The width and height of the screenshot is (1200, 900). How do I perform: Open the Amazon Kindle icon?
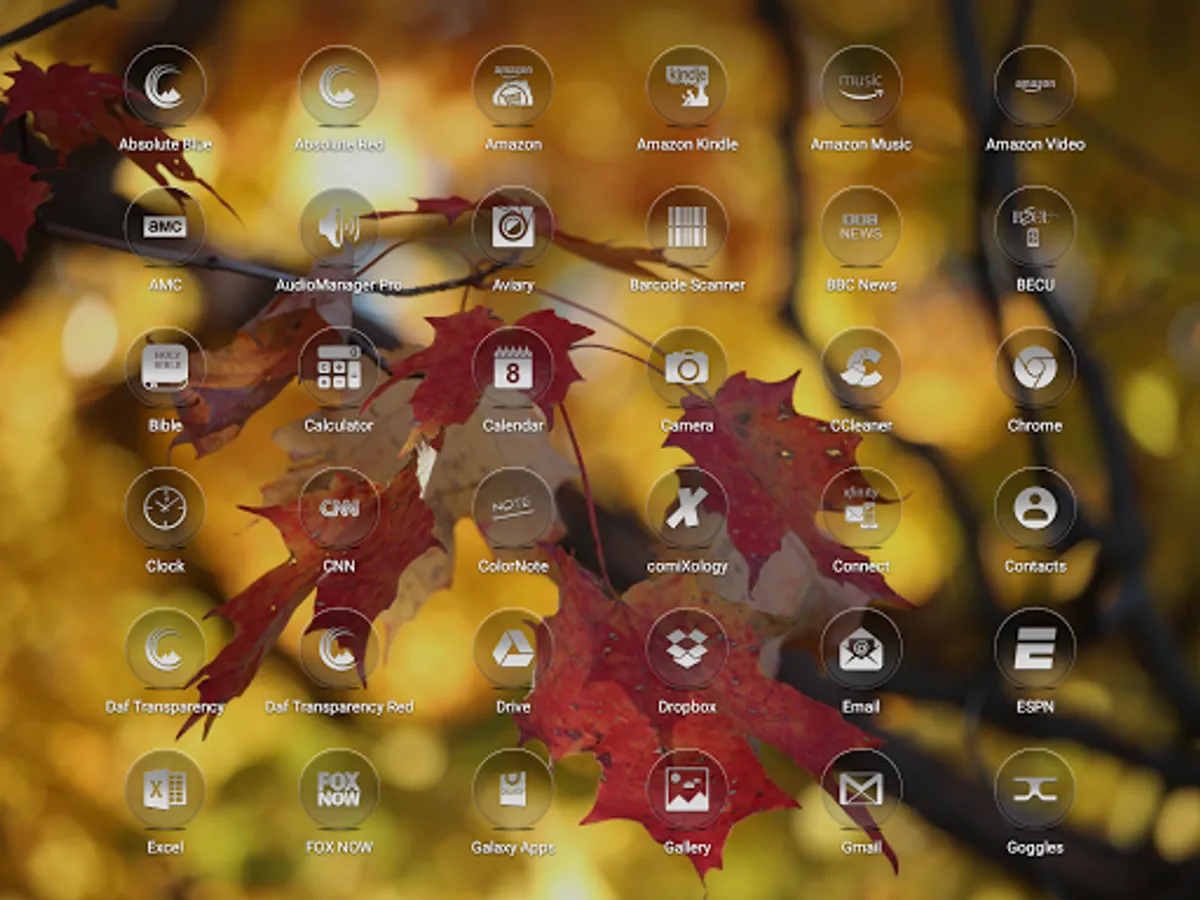pos(687,86)
